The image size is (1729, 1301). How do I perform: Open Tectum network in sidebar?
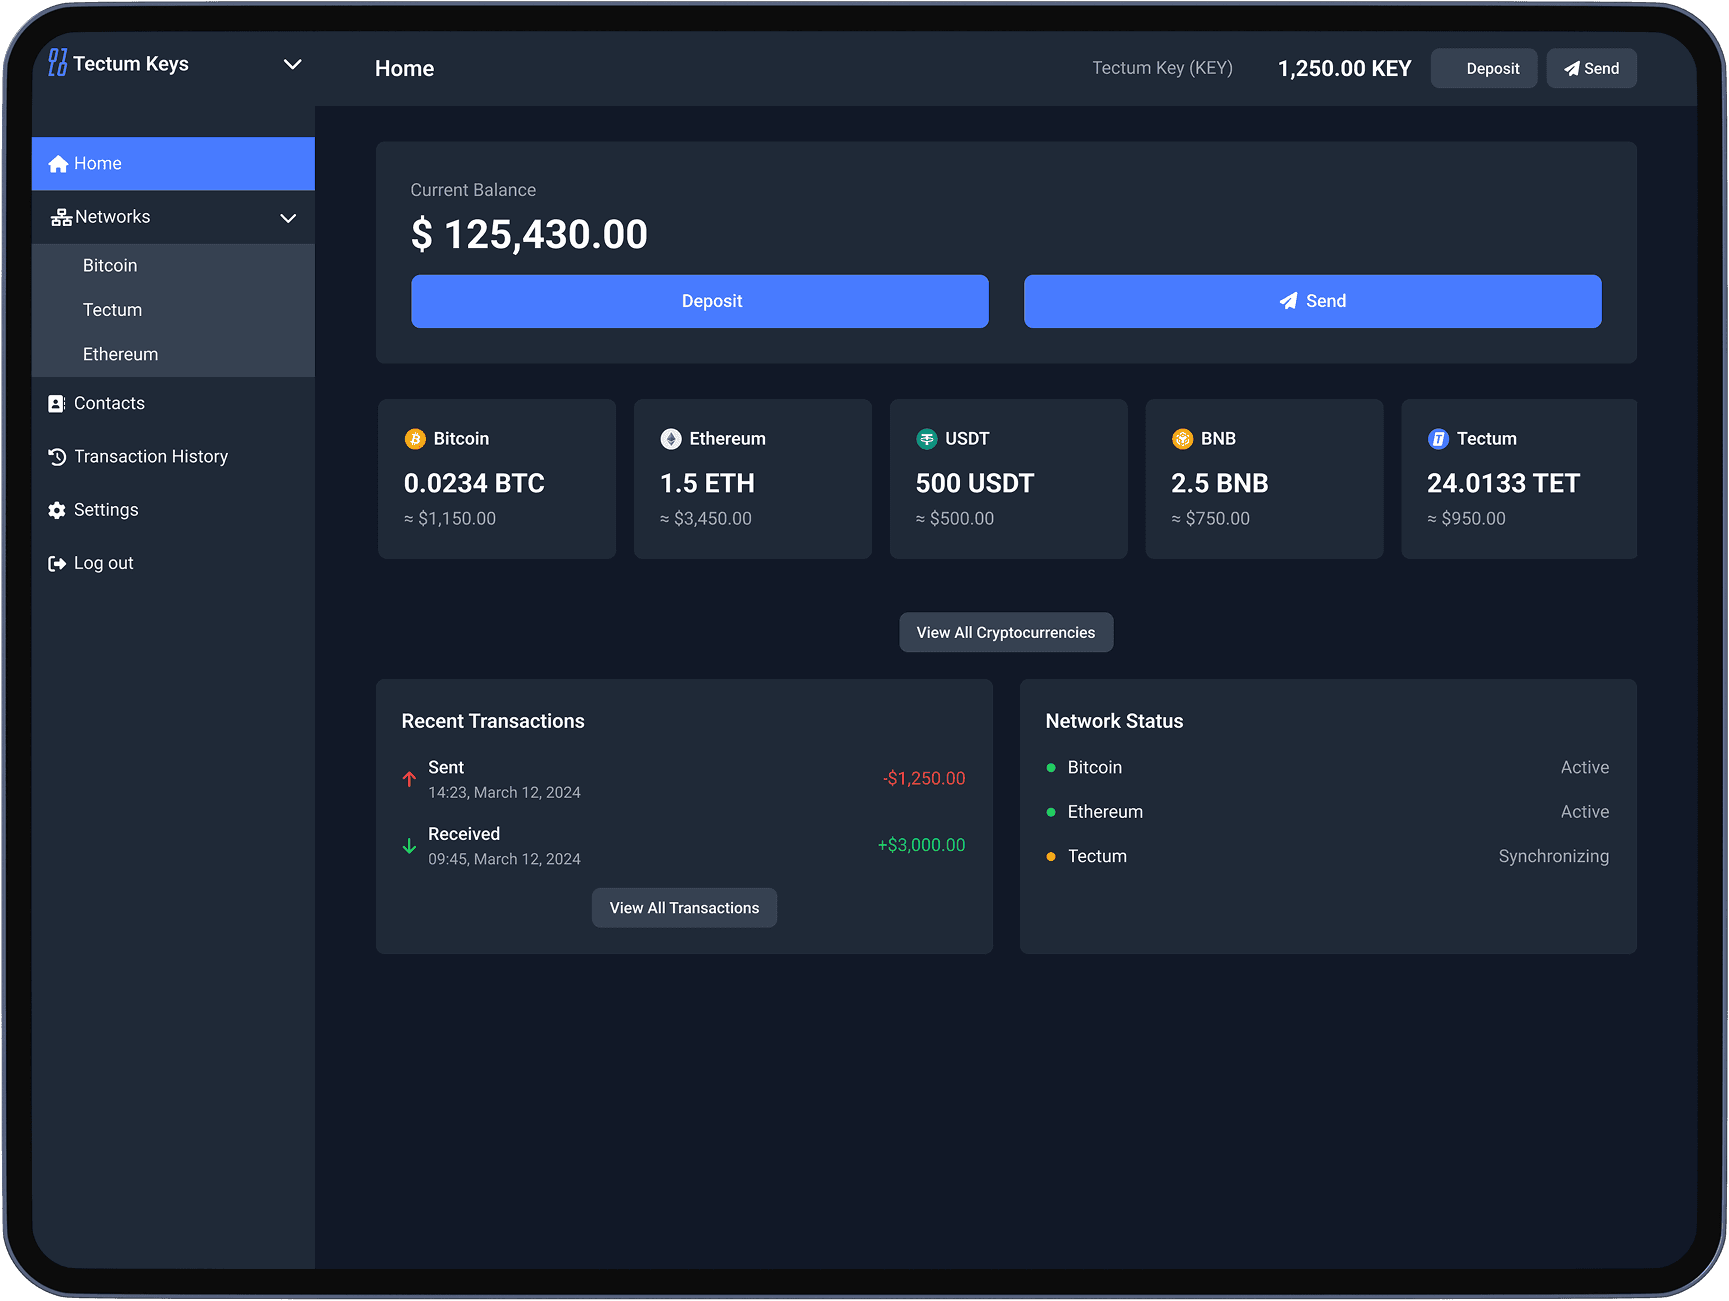pyautogui.click(x=112, y=310)
